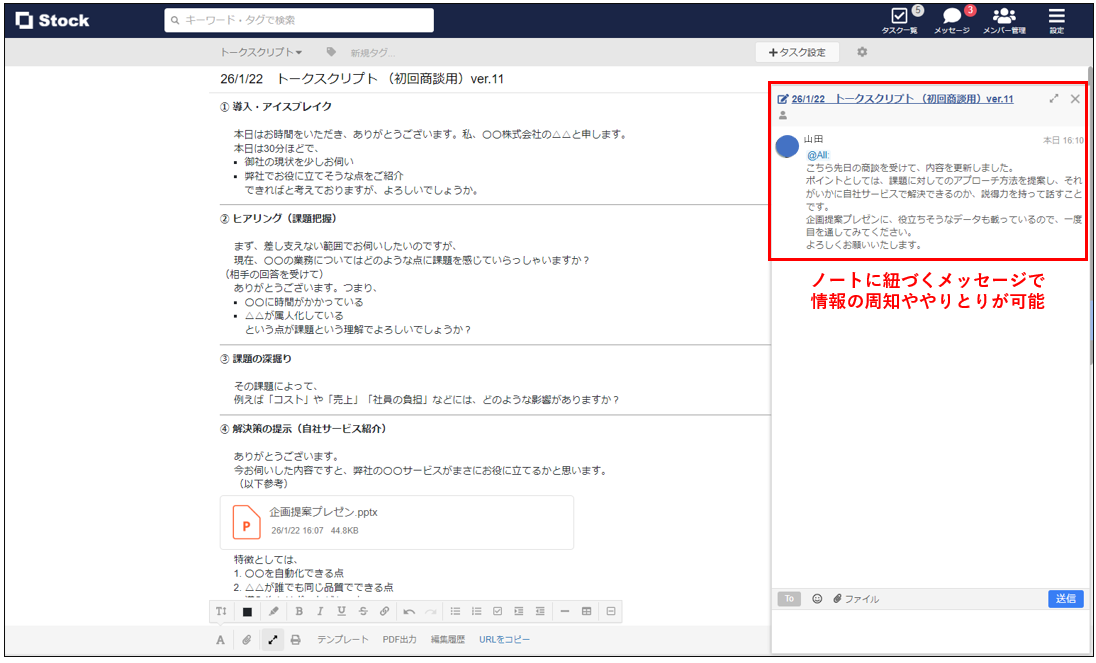Undo the last edit with the undo arrow
1096x663 pixels.
pyautogui.click(x=410, y=611)
